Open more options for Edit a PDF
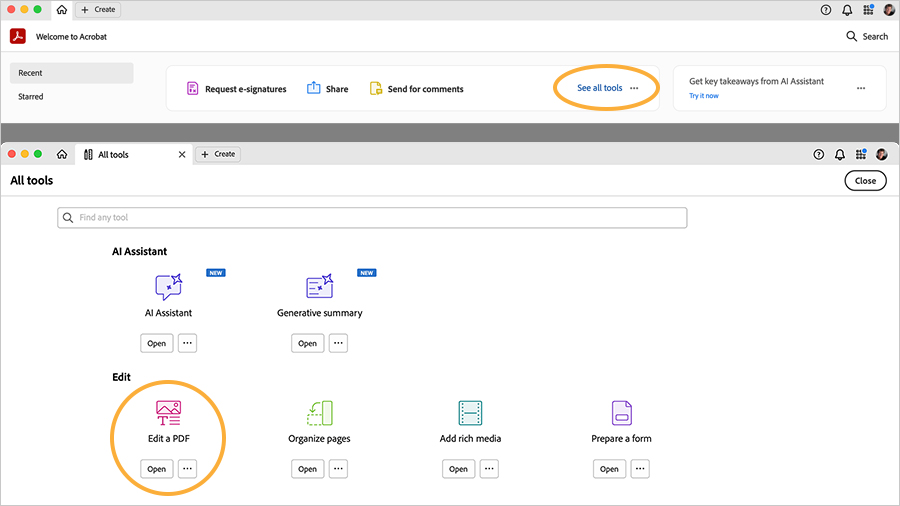This screenshot has height=506, width=900. [x=187, y=469]
